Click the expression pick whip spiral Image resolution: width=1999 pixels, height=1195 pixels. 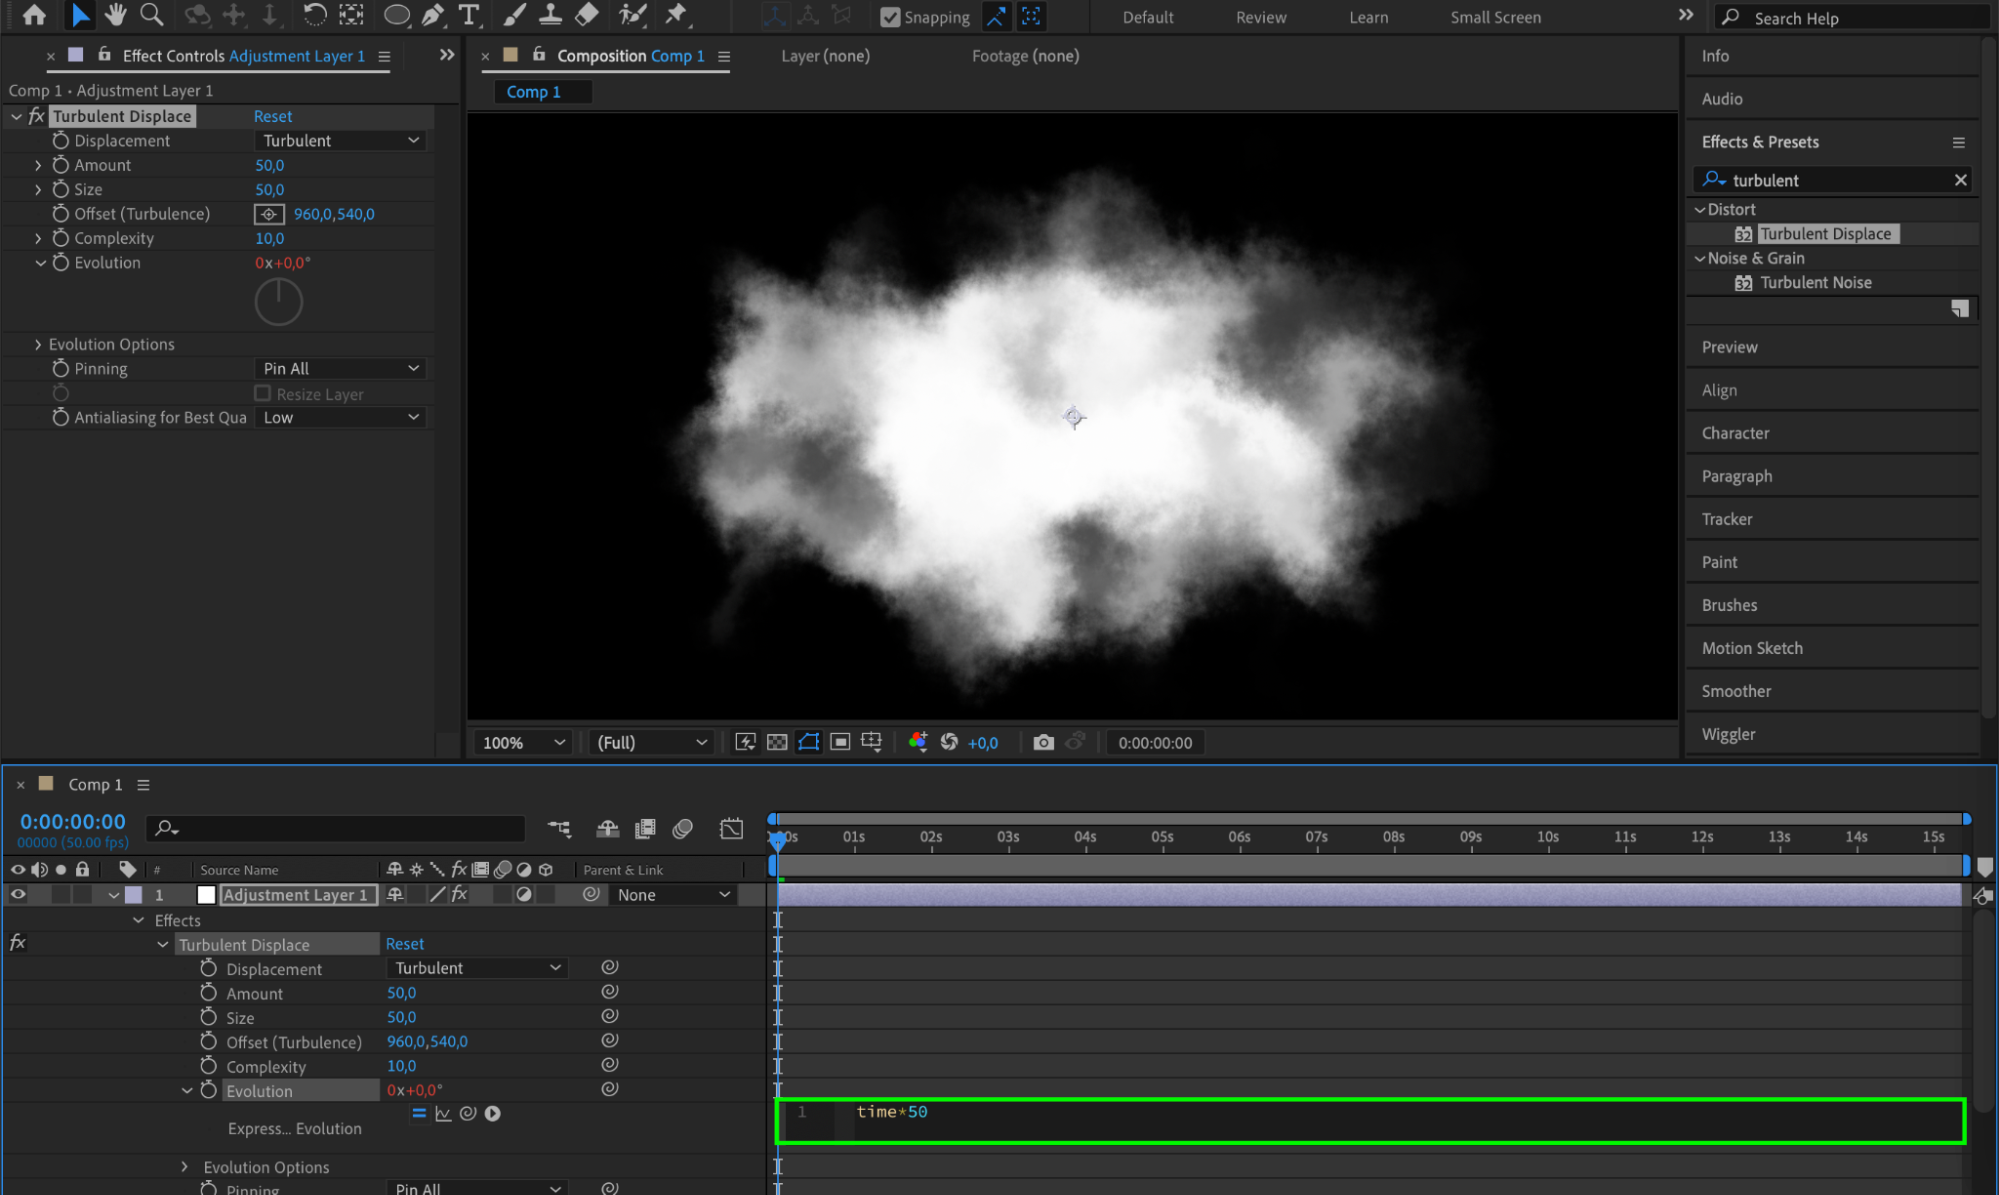(x=467, y=1113)
